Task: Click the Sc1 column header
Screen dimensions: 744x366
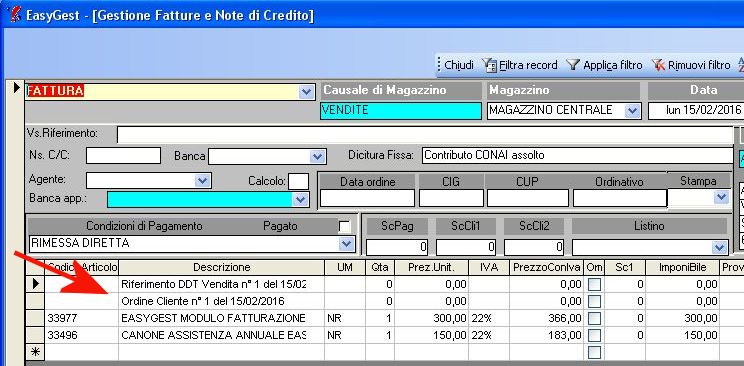Action: coord(625,267)
